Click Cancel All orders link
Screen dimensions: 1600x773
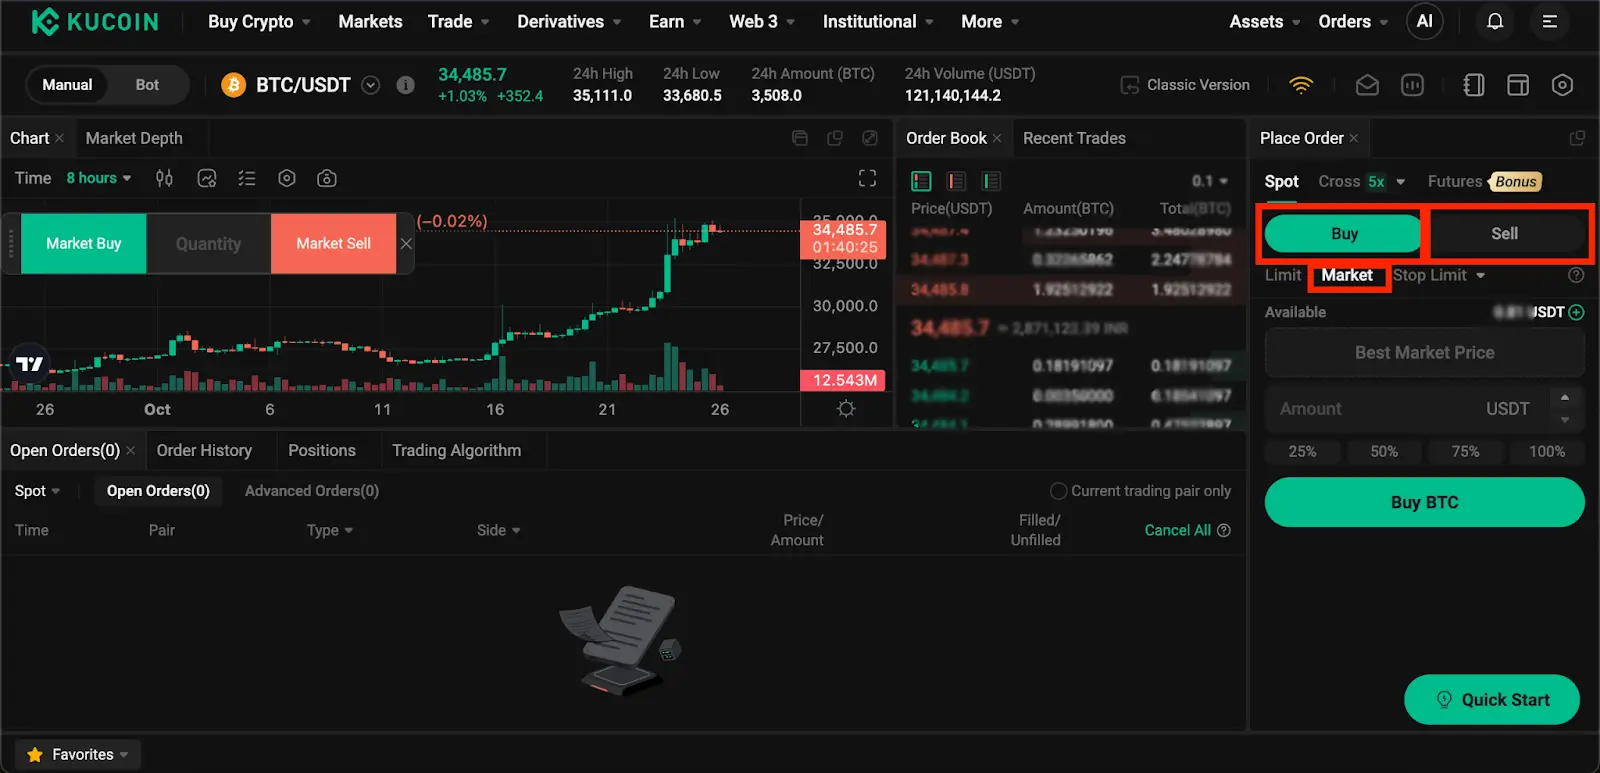click(x=1177, y=530)
